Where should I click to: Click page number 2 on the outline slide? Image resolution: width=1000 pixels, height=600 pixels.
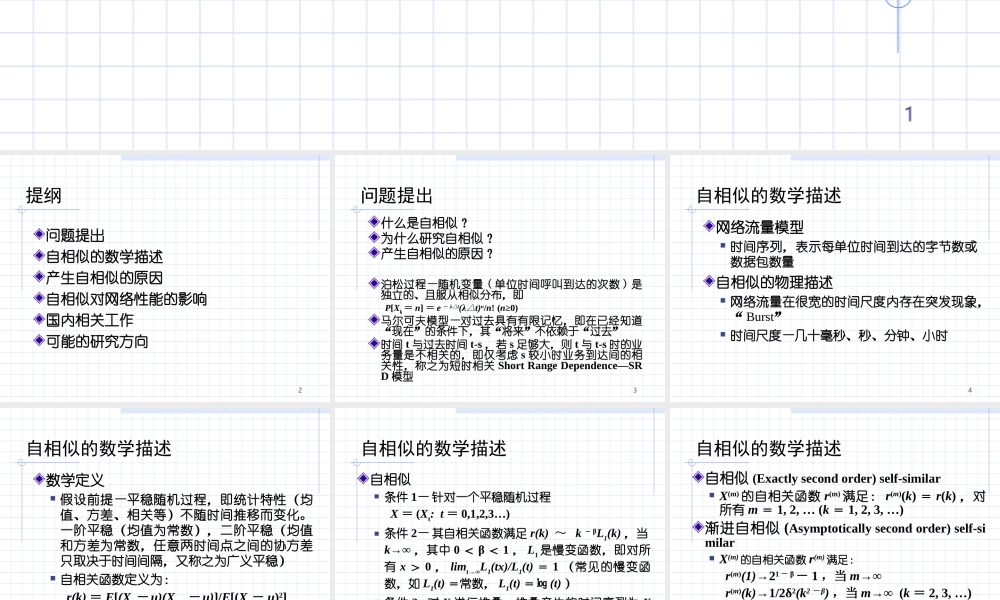300,390
